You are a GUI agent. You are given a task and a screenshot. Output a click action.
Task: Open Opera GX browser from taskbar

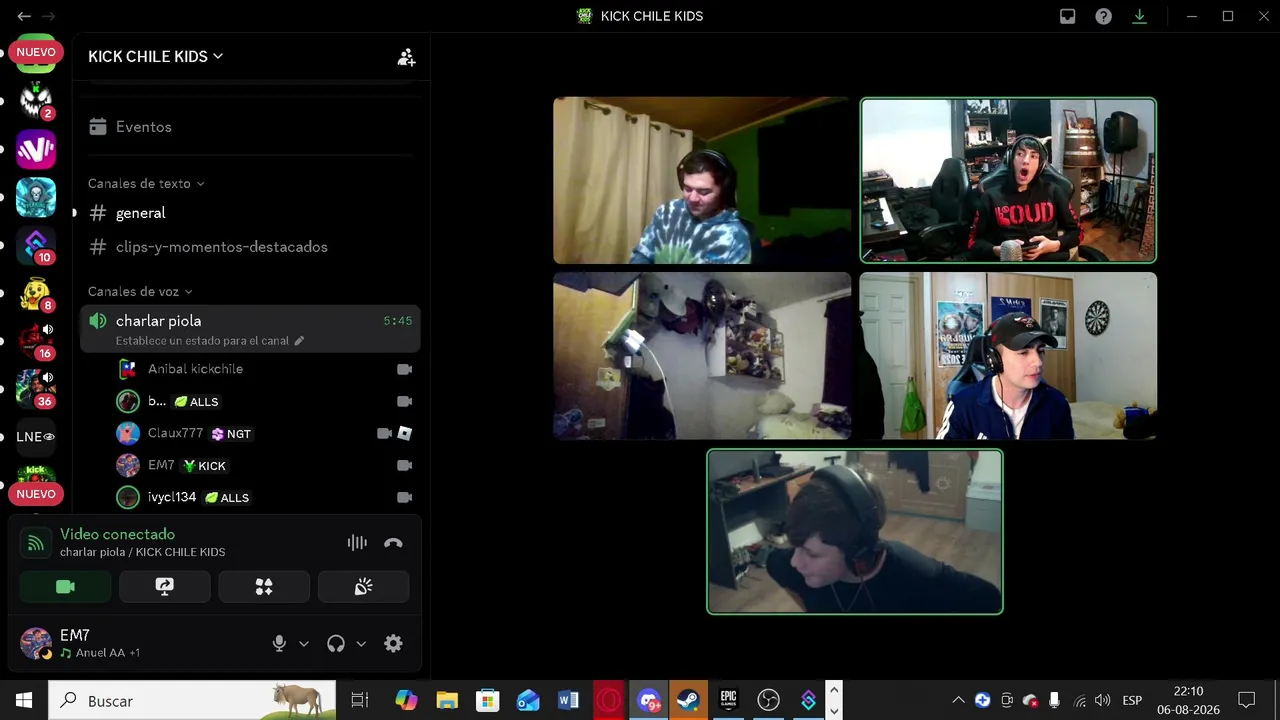coord(609,701)
